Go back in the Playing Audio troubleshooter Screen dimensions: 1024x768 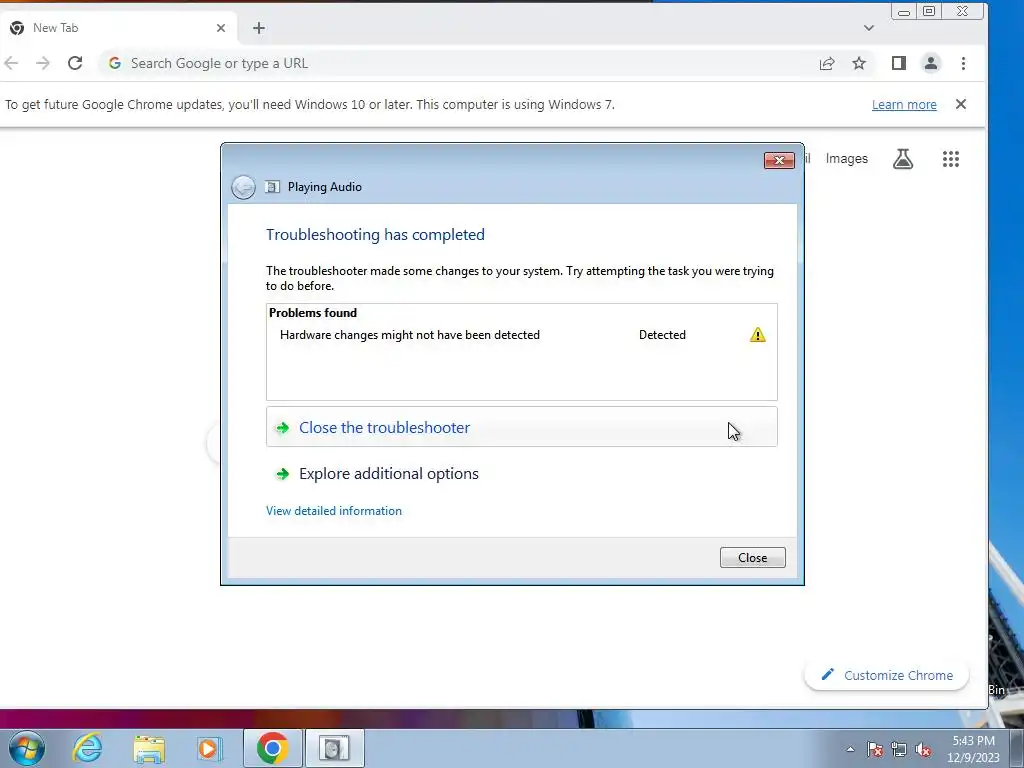coord(243,187)
